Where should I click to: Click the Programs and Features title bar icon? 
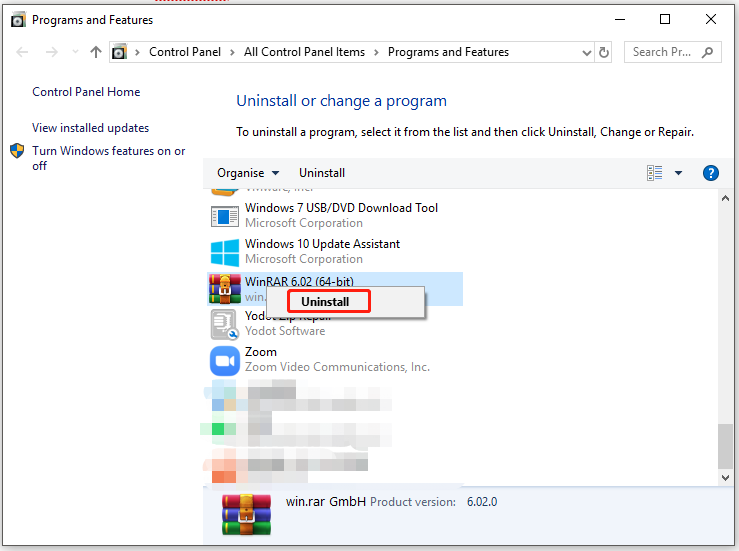pos(18,20)
